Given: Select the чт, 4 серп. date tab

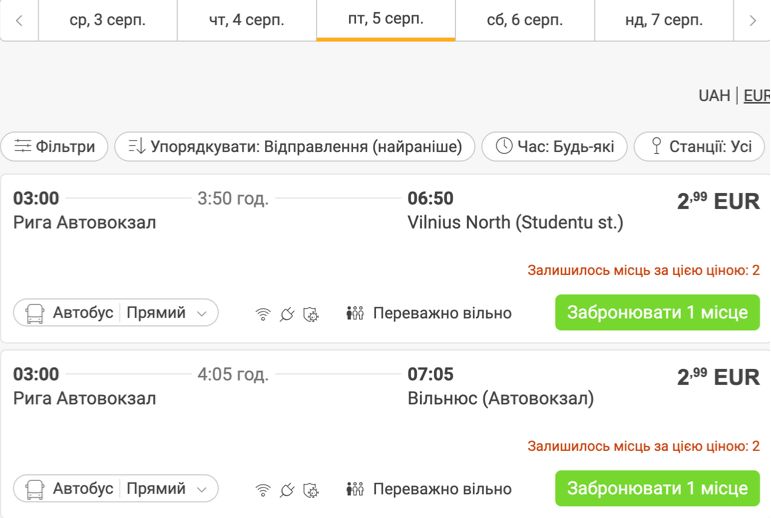Looking at the screenshot, I should [246, 20].
